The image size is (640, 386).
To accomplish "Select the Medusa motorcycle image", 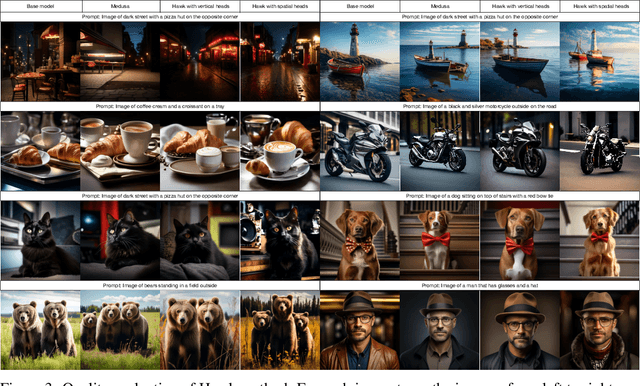I will point(440,151).
